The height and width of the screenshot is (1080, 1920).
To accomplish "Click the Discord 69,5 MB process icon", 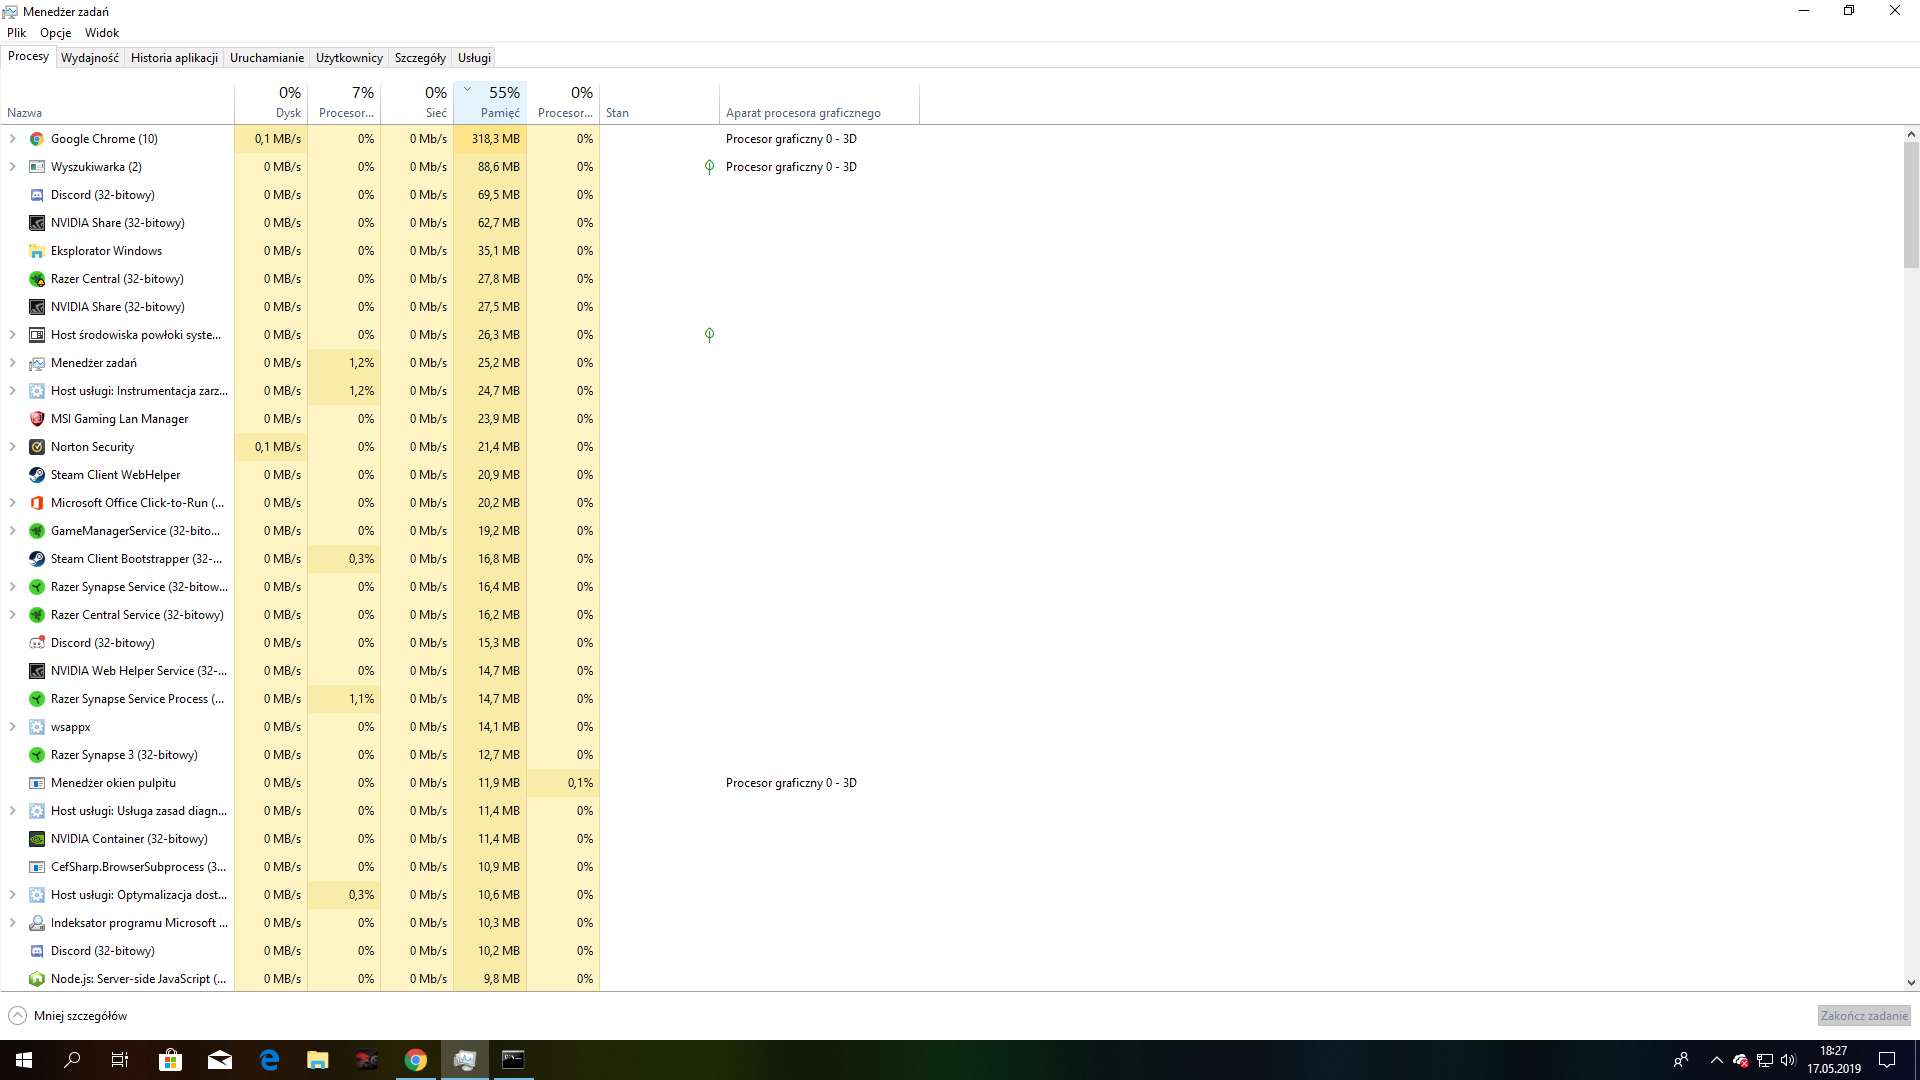I will (37, 195).
